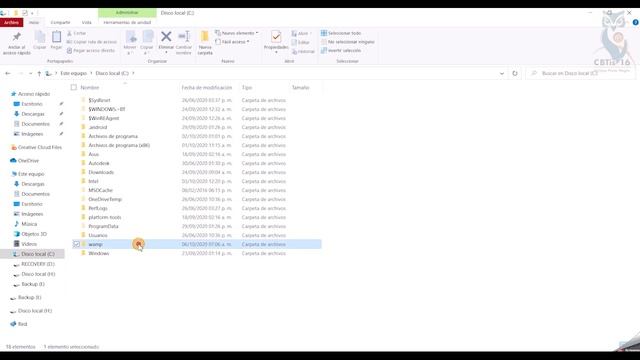Open the Nuevo elemento dropdown

click(x=236, y=33)
